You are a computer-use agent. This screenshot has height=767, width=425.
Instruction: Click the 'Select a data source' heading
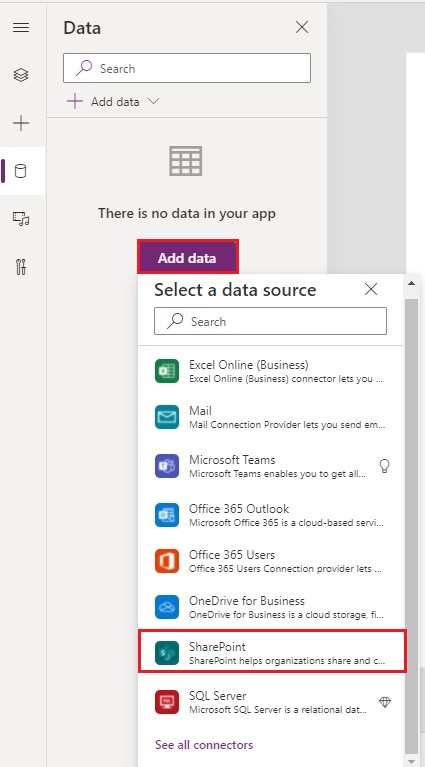pyautogui.click(x=235, y=290)
